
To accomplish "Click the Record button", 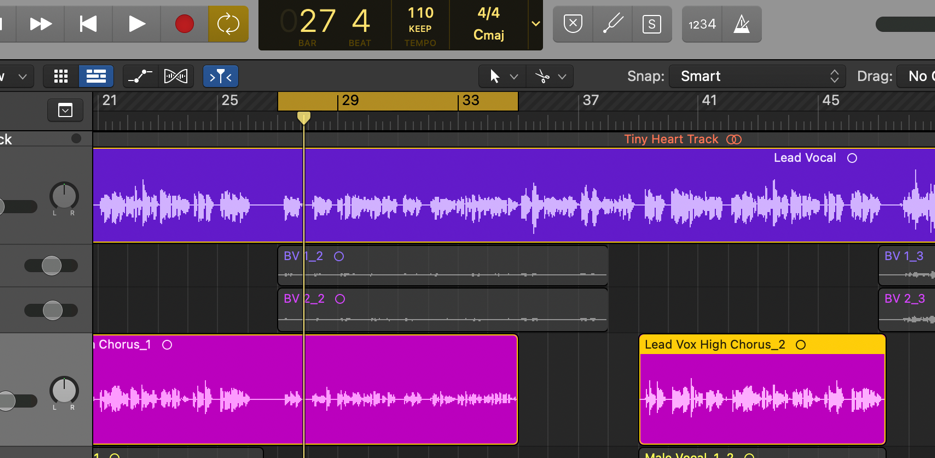I will [184, 24].
